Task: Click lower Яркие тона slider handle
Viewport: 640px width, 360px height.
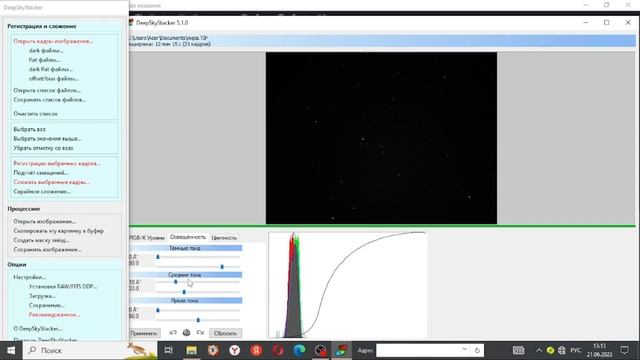Action: pos(198,320)
